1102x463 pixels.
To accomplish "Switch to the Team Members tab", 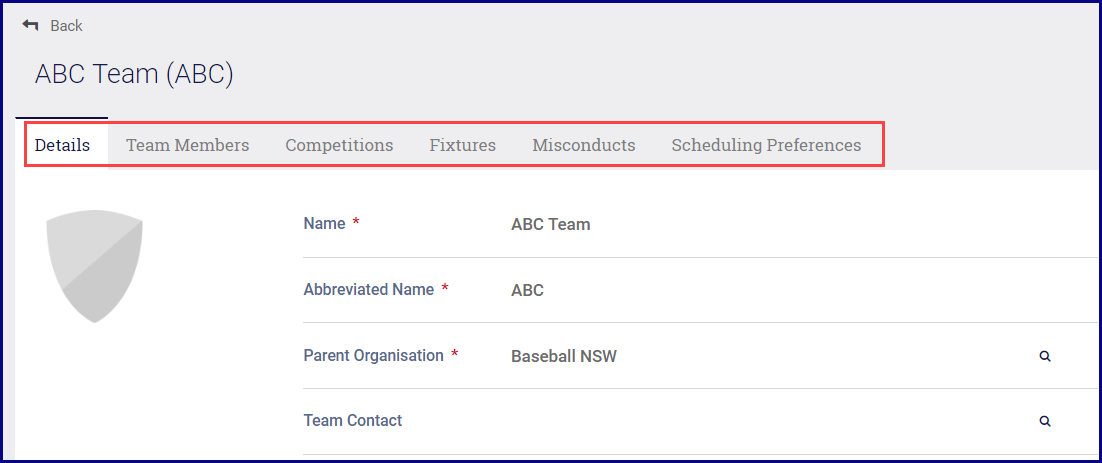I will click(187, 145).
